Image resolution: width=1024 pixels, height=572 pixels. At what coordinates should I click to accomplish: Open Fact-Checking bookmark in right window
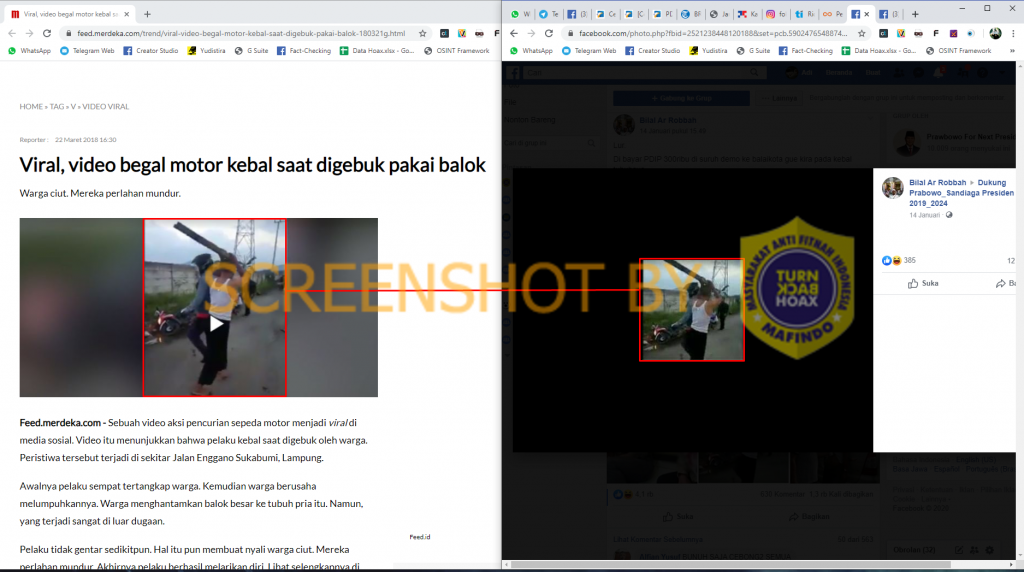pyautogui.click(x=806, y=50)
